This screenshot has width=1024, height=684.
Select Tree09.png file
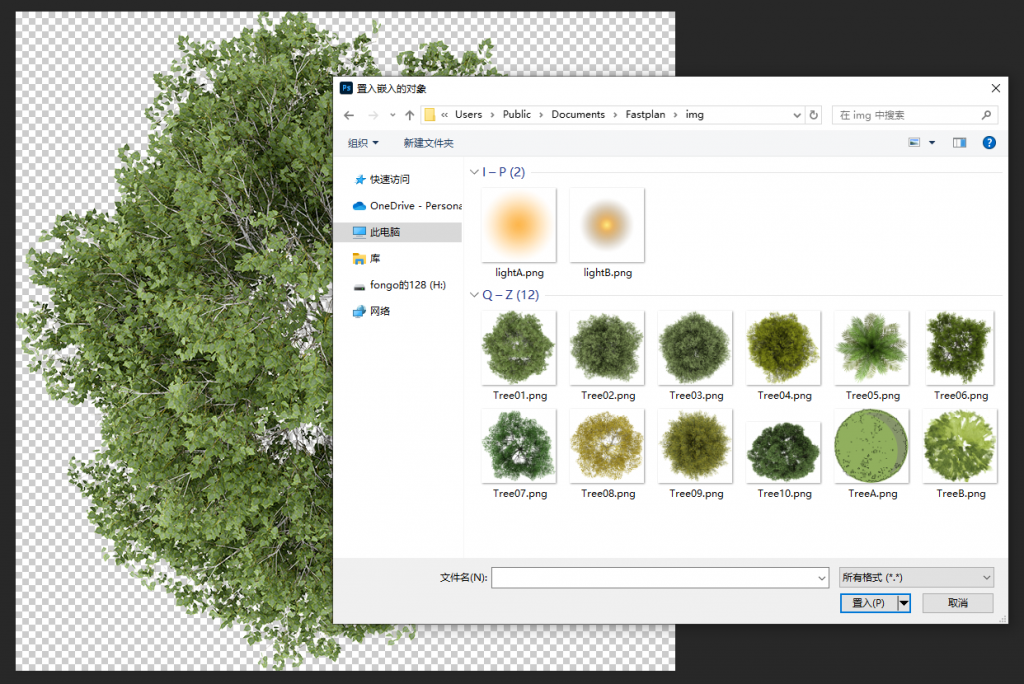coord(696,454)
